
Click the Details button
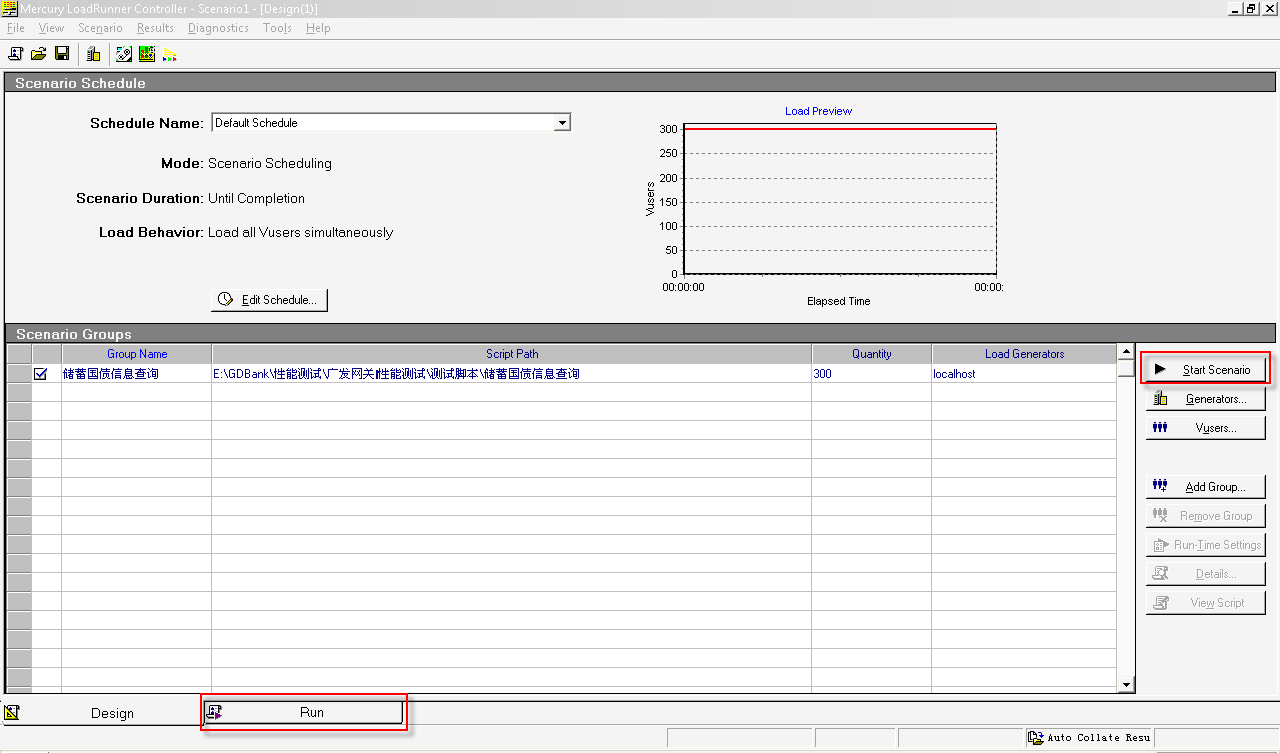point(1206,574)
